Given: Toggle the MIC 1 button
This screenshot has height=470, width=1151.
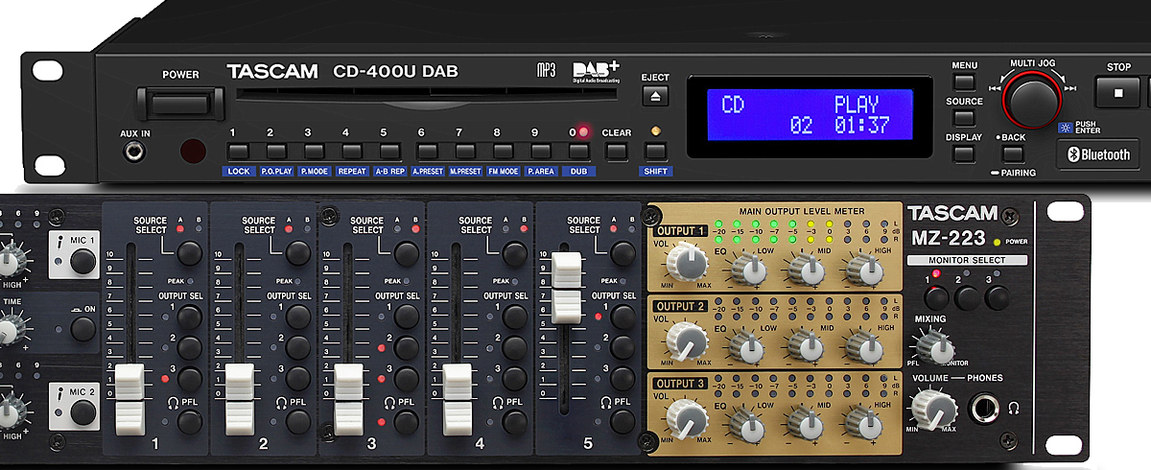Looking at the screenshot, I should (82, 261).
